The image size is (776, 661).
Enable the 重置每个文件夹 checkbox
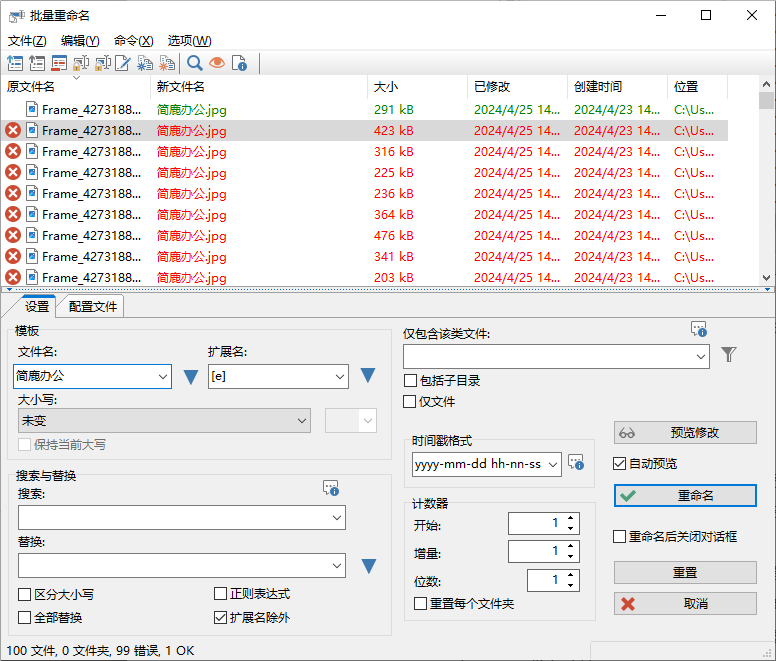click(x=421, y=604)
